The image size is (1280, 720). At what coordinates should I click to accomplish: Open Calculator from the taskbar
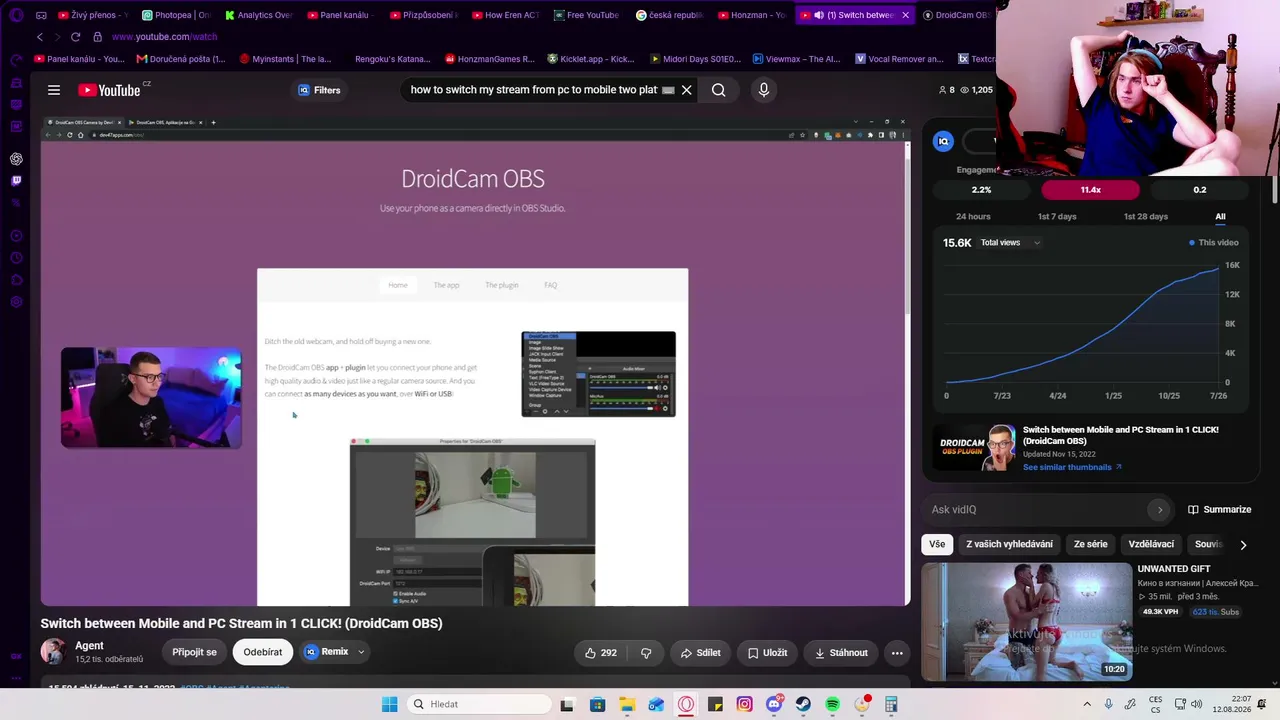tap(891, 704)
